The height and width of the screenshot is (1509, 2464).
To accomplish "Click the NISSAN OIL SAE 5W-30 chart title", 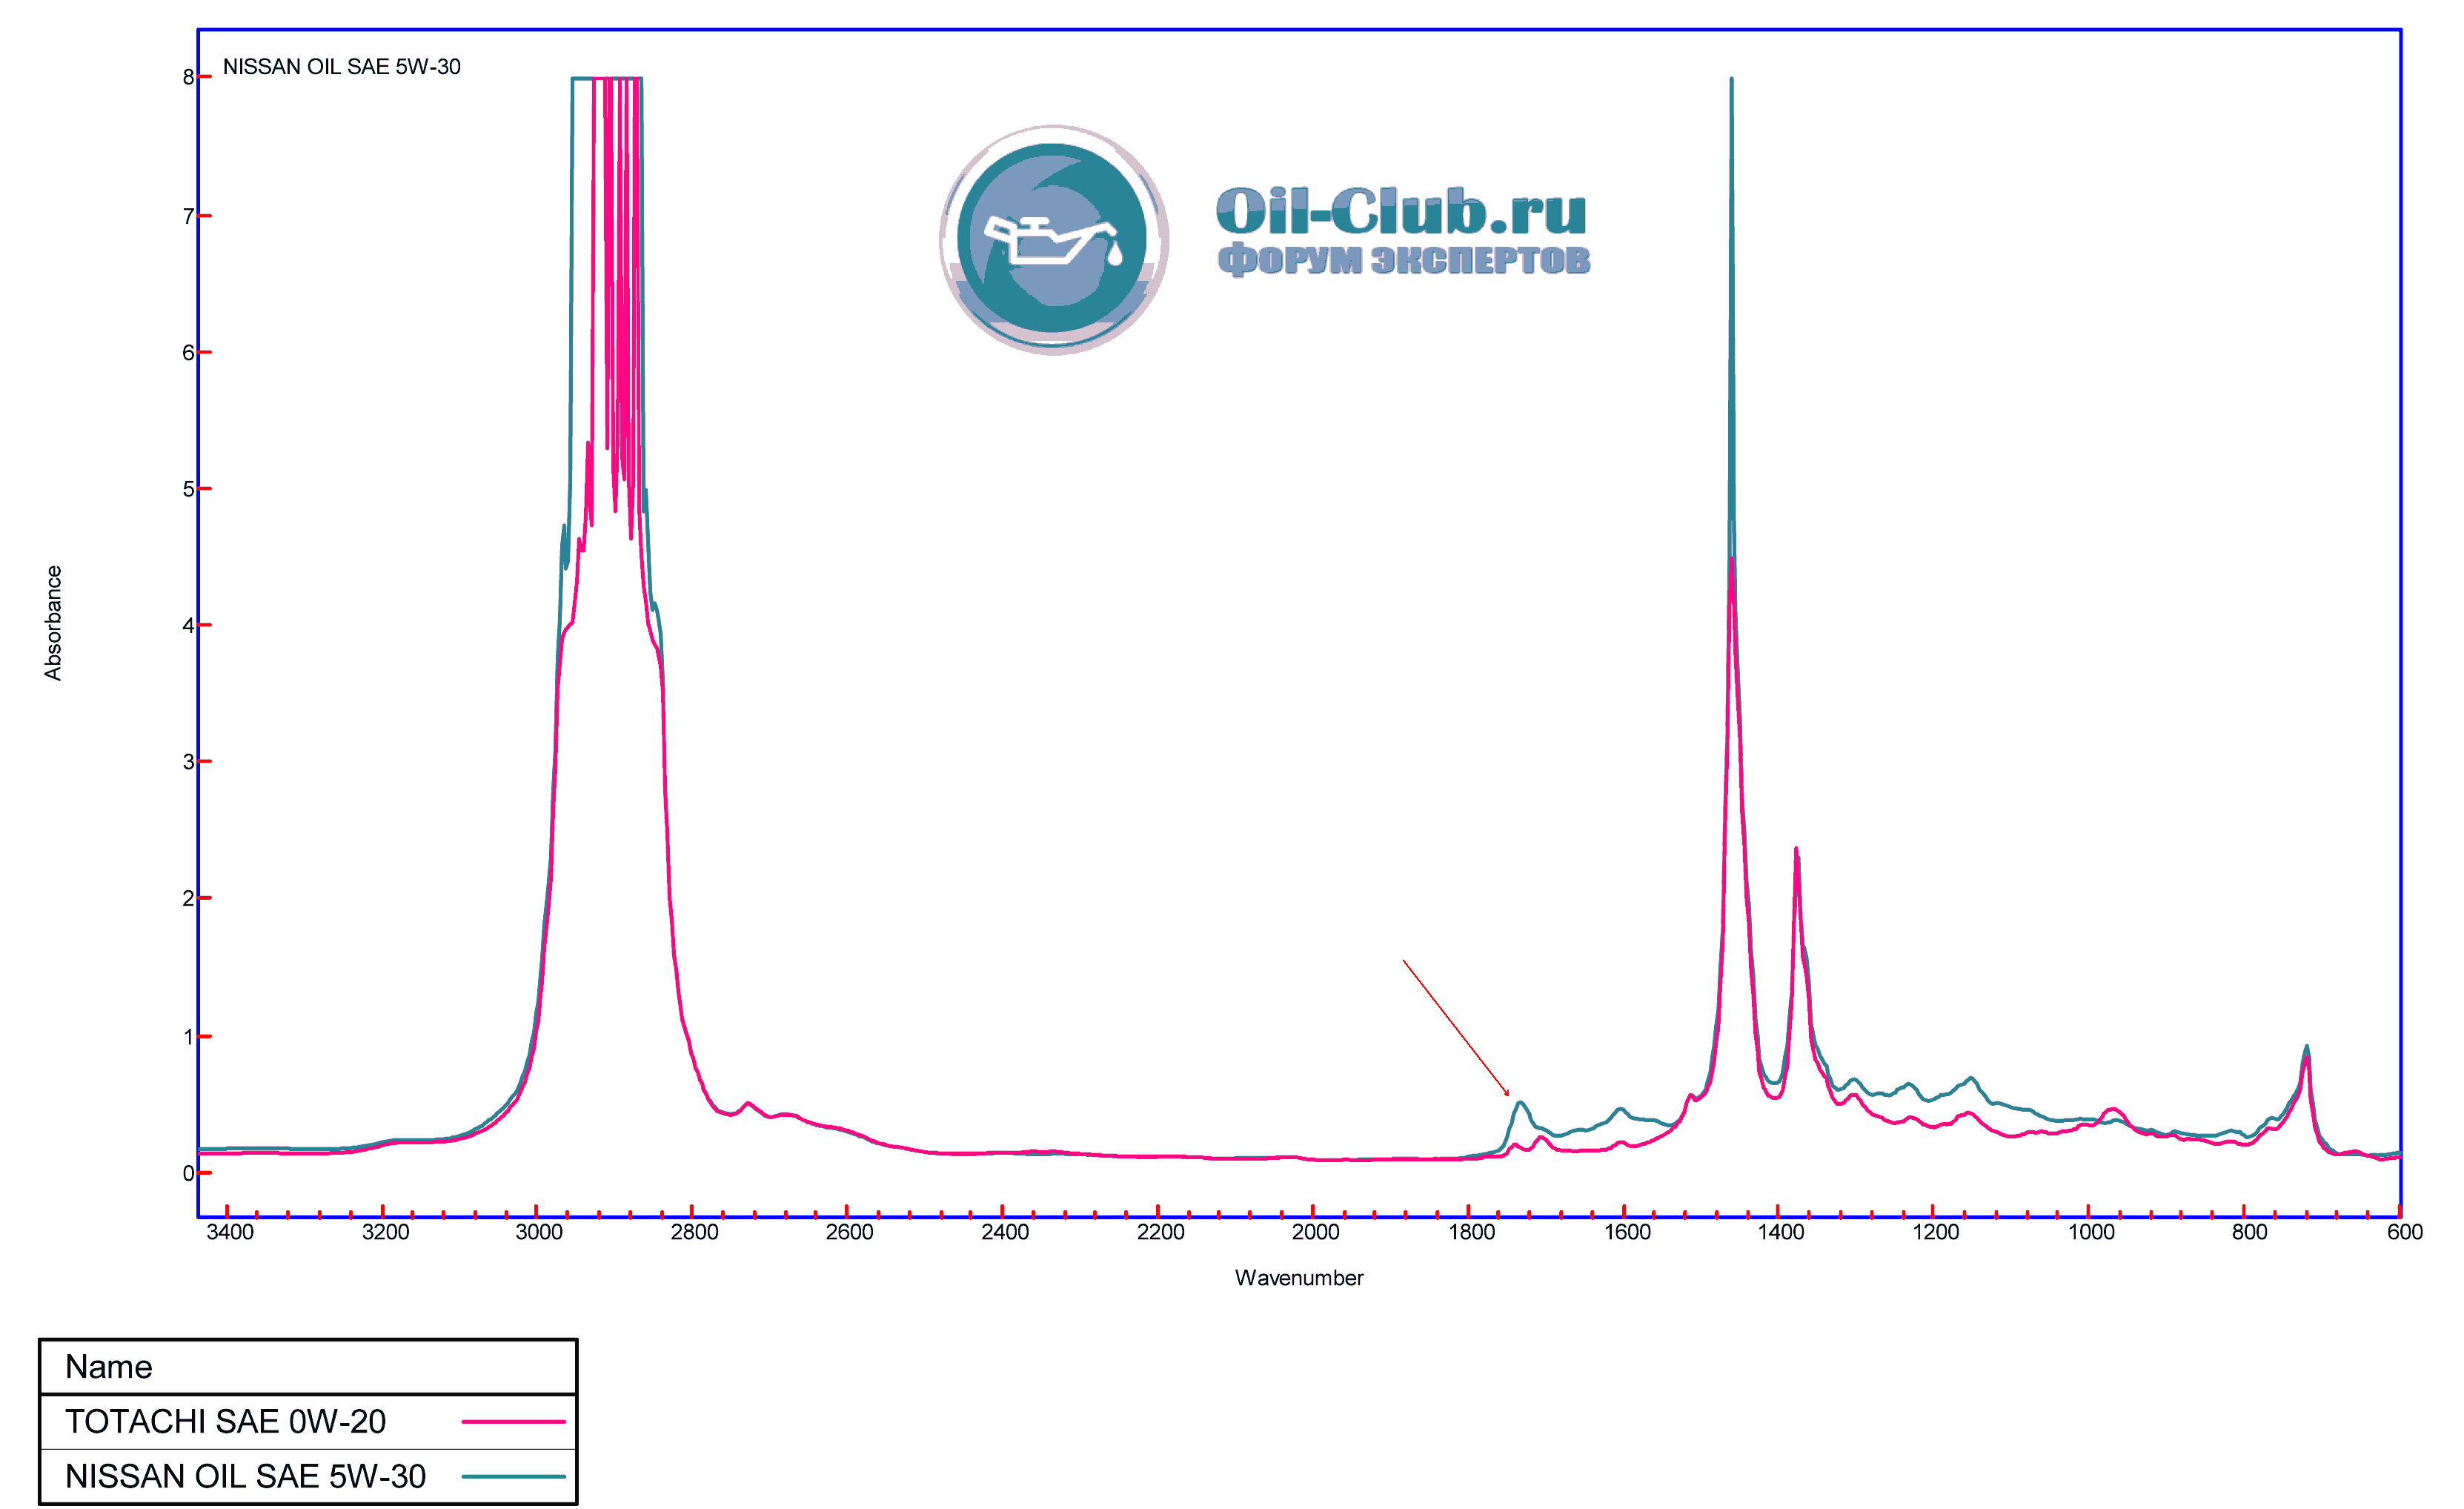I will coord(342,67).
